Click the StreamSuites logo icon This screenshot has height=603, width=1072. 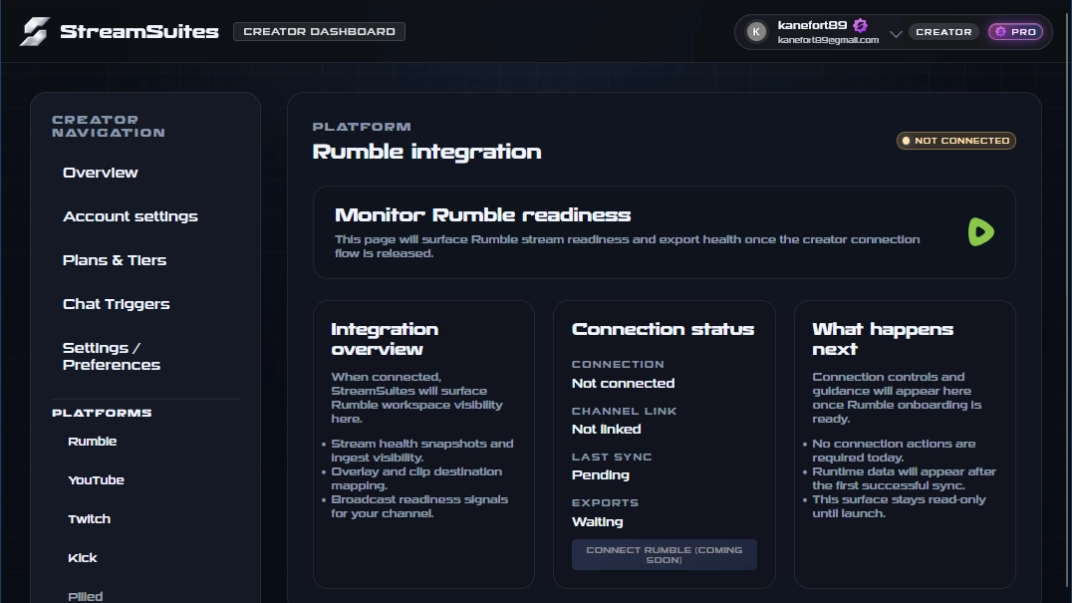click(x=34, y=31)
